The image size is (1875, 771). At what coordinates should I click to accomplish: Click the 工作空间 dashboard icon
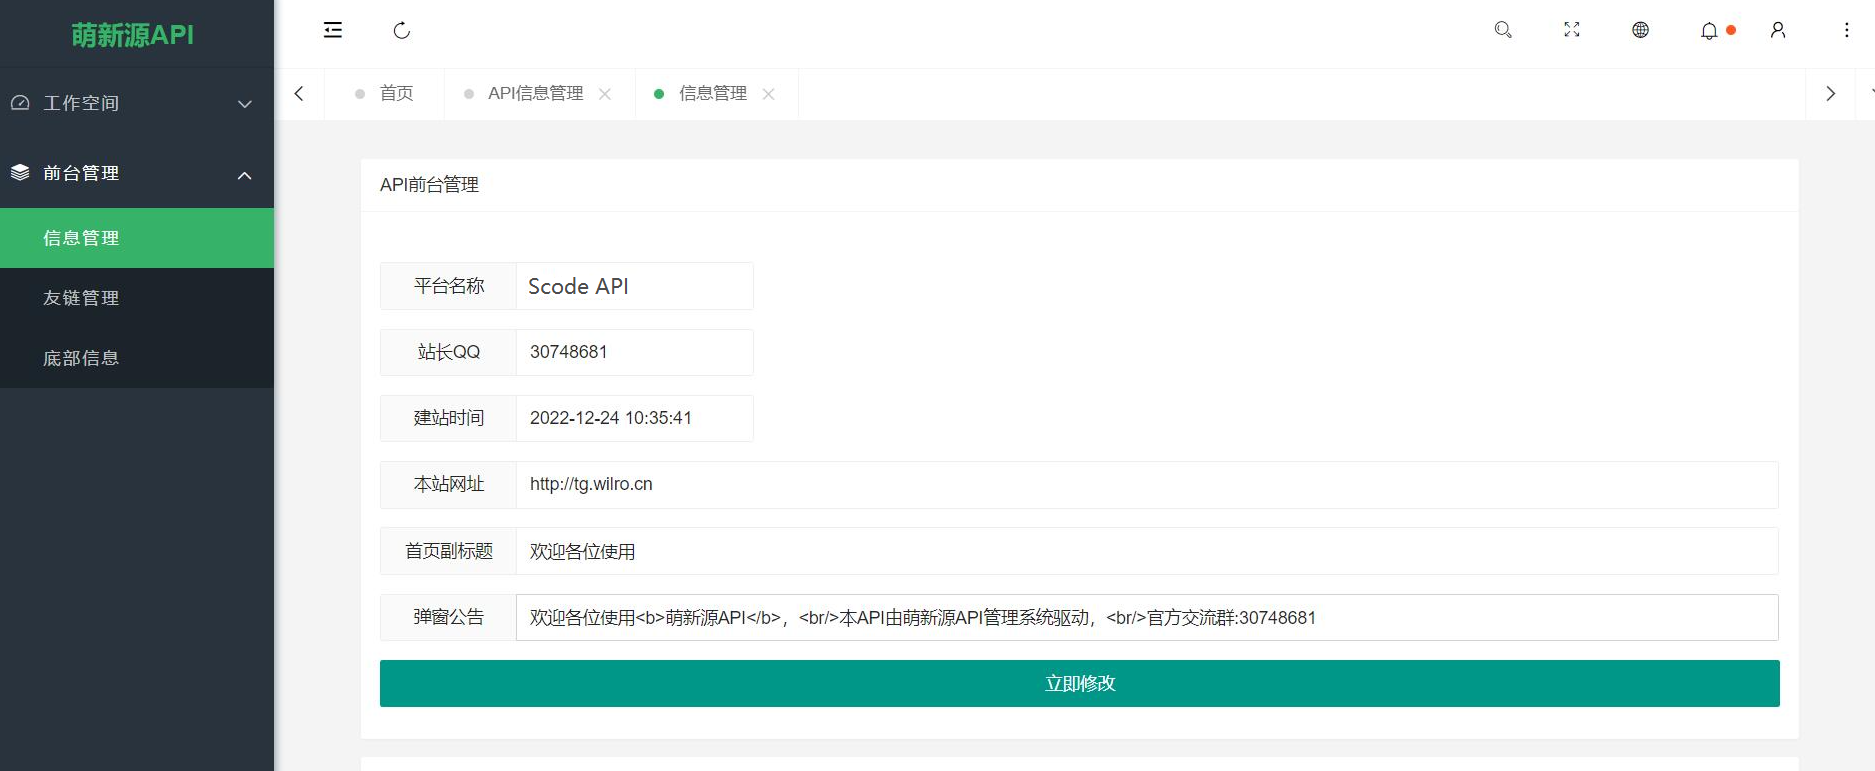click(20, 103)
